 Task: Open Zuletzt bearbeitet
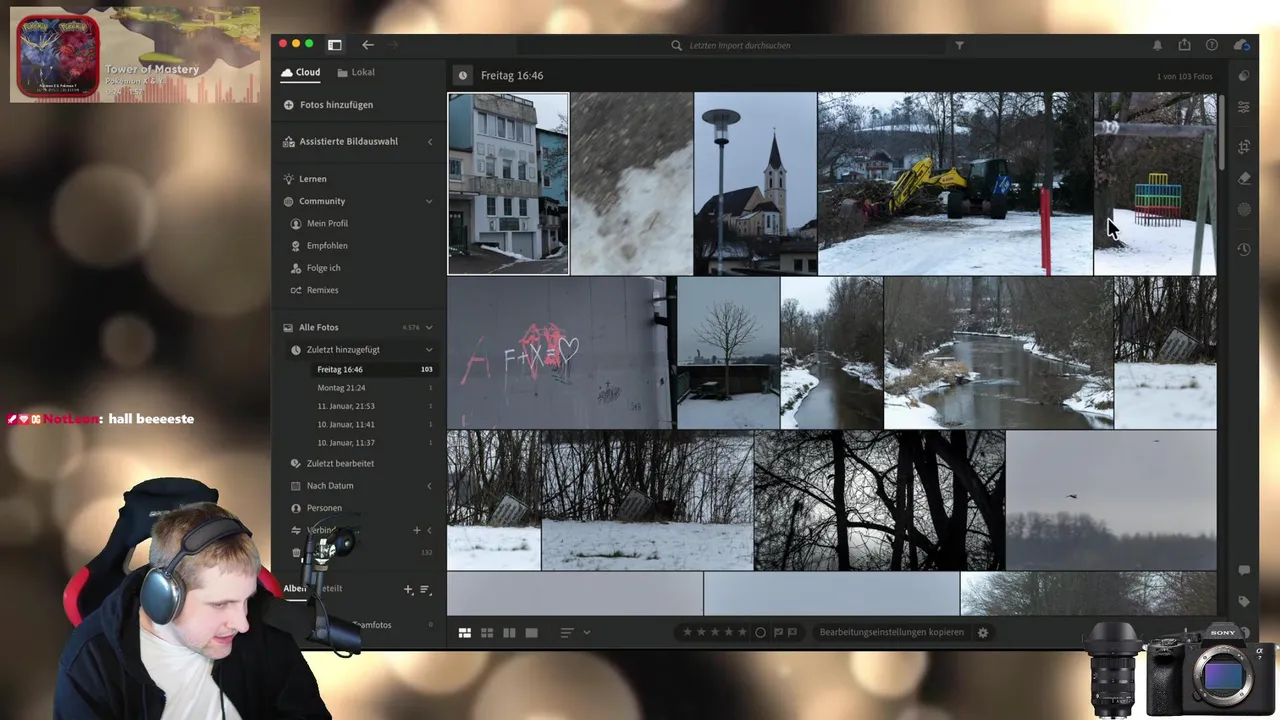click(x=340, y=463)
